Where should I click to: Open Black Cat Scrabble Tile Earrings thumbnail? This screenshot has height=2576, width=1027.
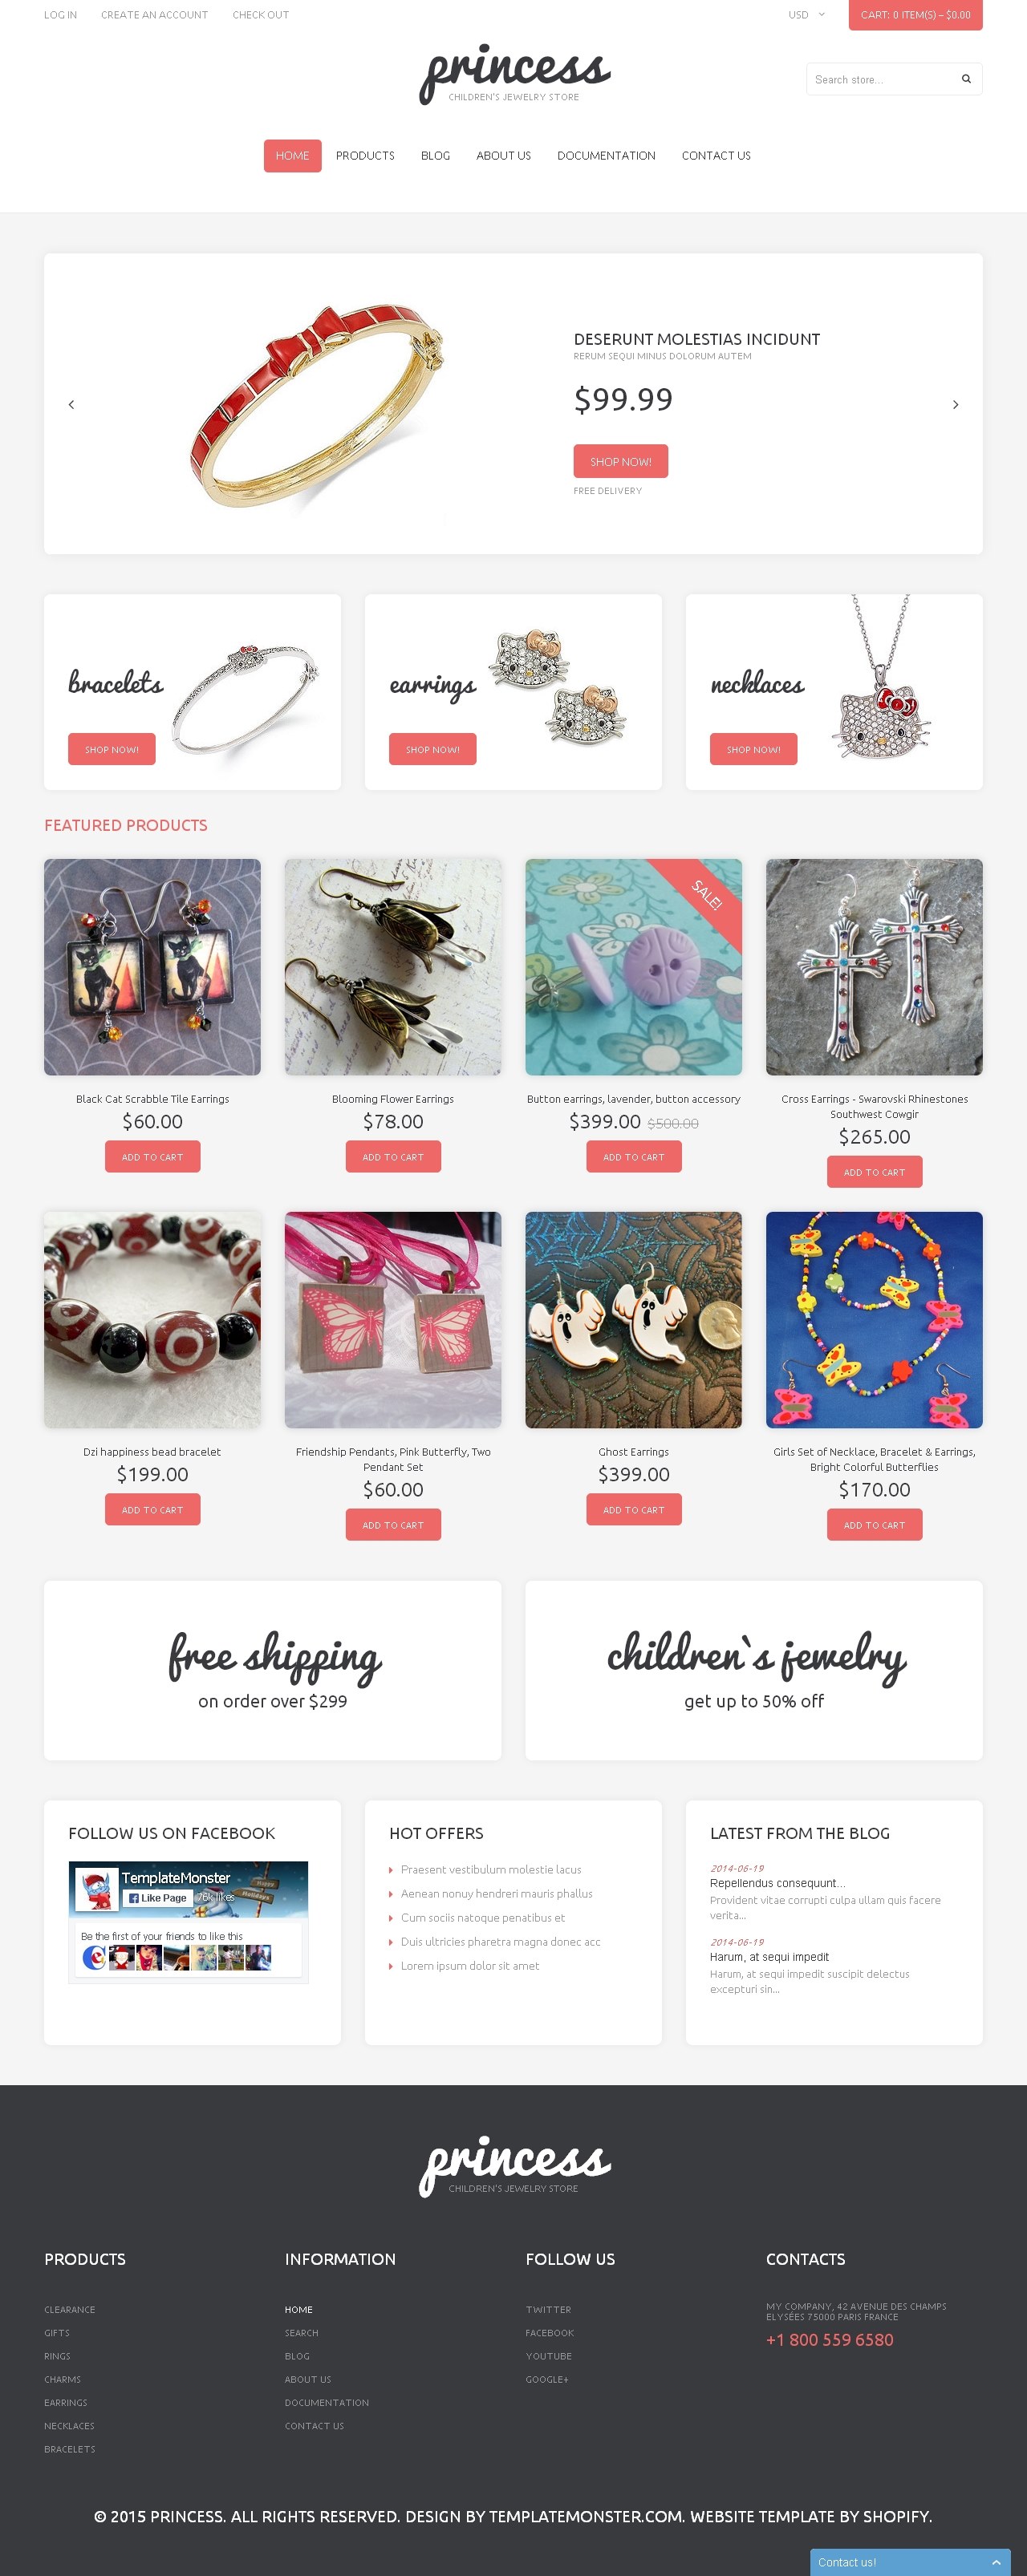tap(152, 967)
